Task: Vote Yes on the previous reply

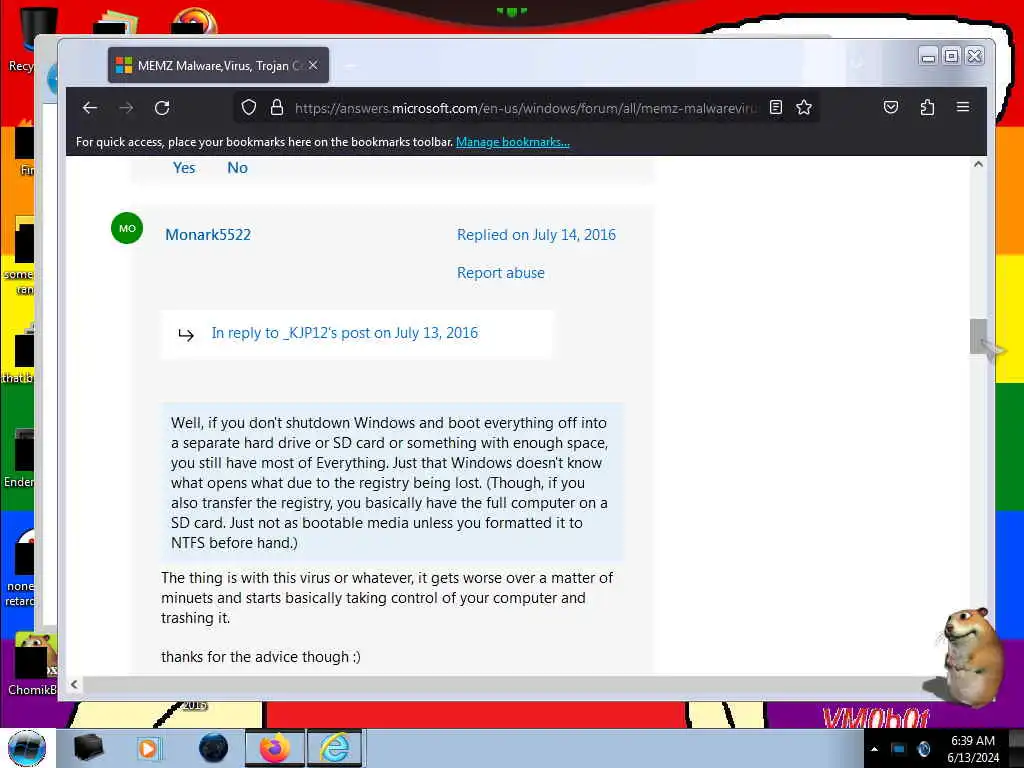Action: tap(184, 168)
